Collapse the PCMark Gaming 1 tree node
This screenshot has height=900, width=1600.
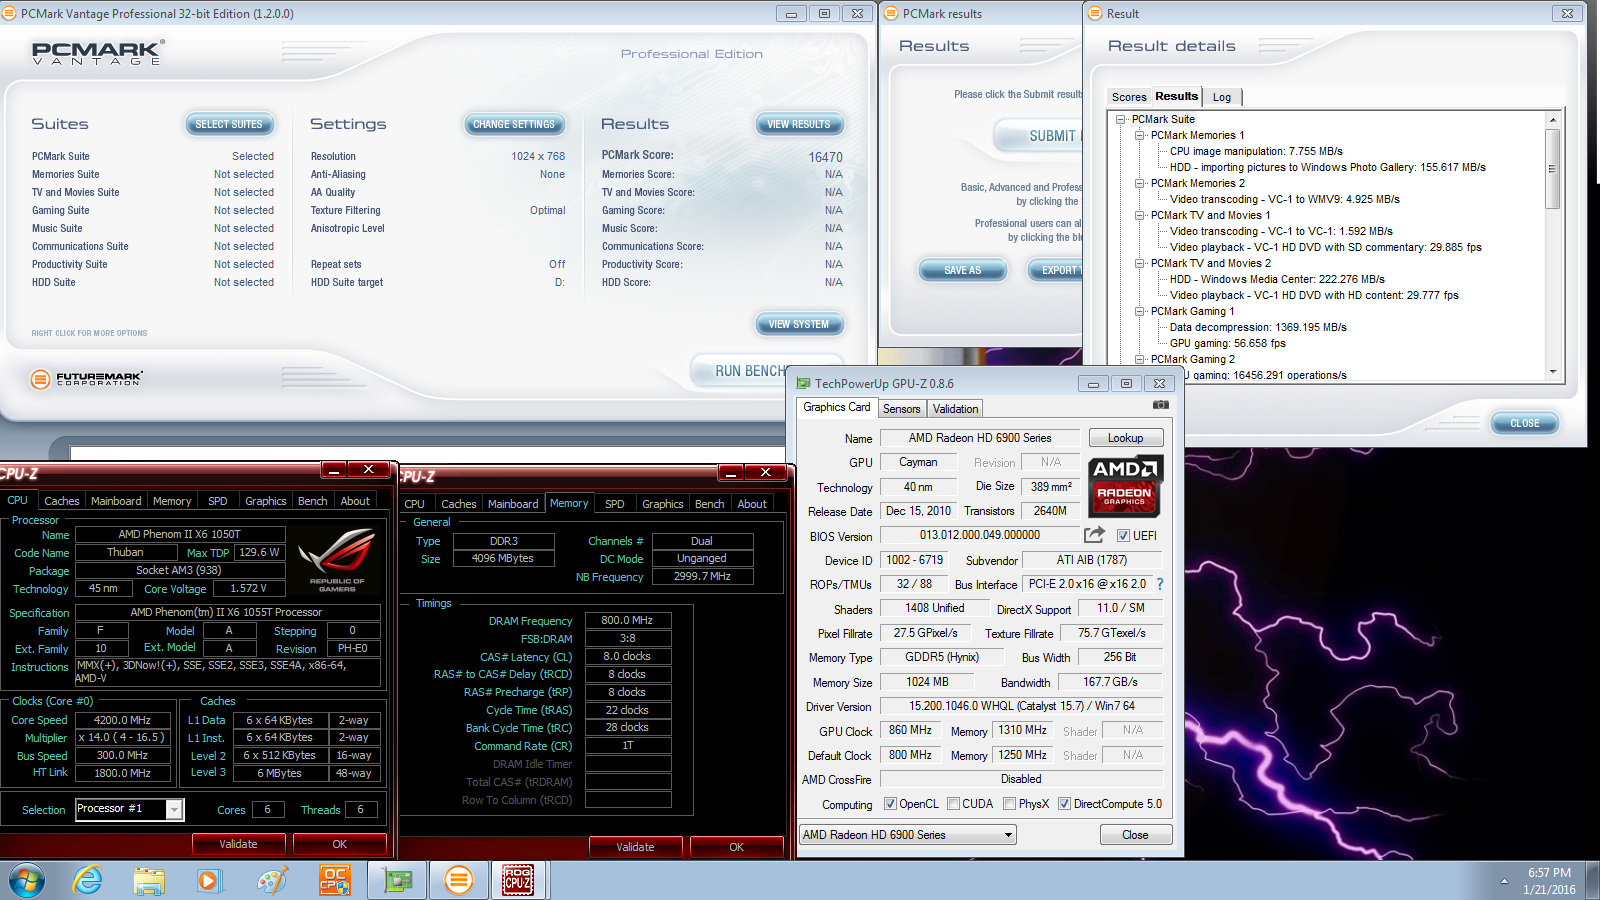pyautogui.click(x=1139, y=311)
